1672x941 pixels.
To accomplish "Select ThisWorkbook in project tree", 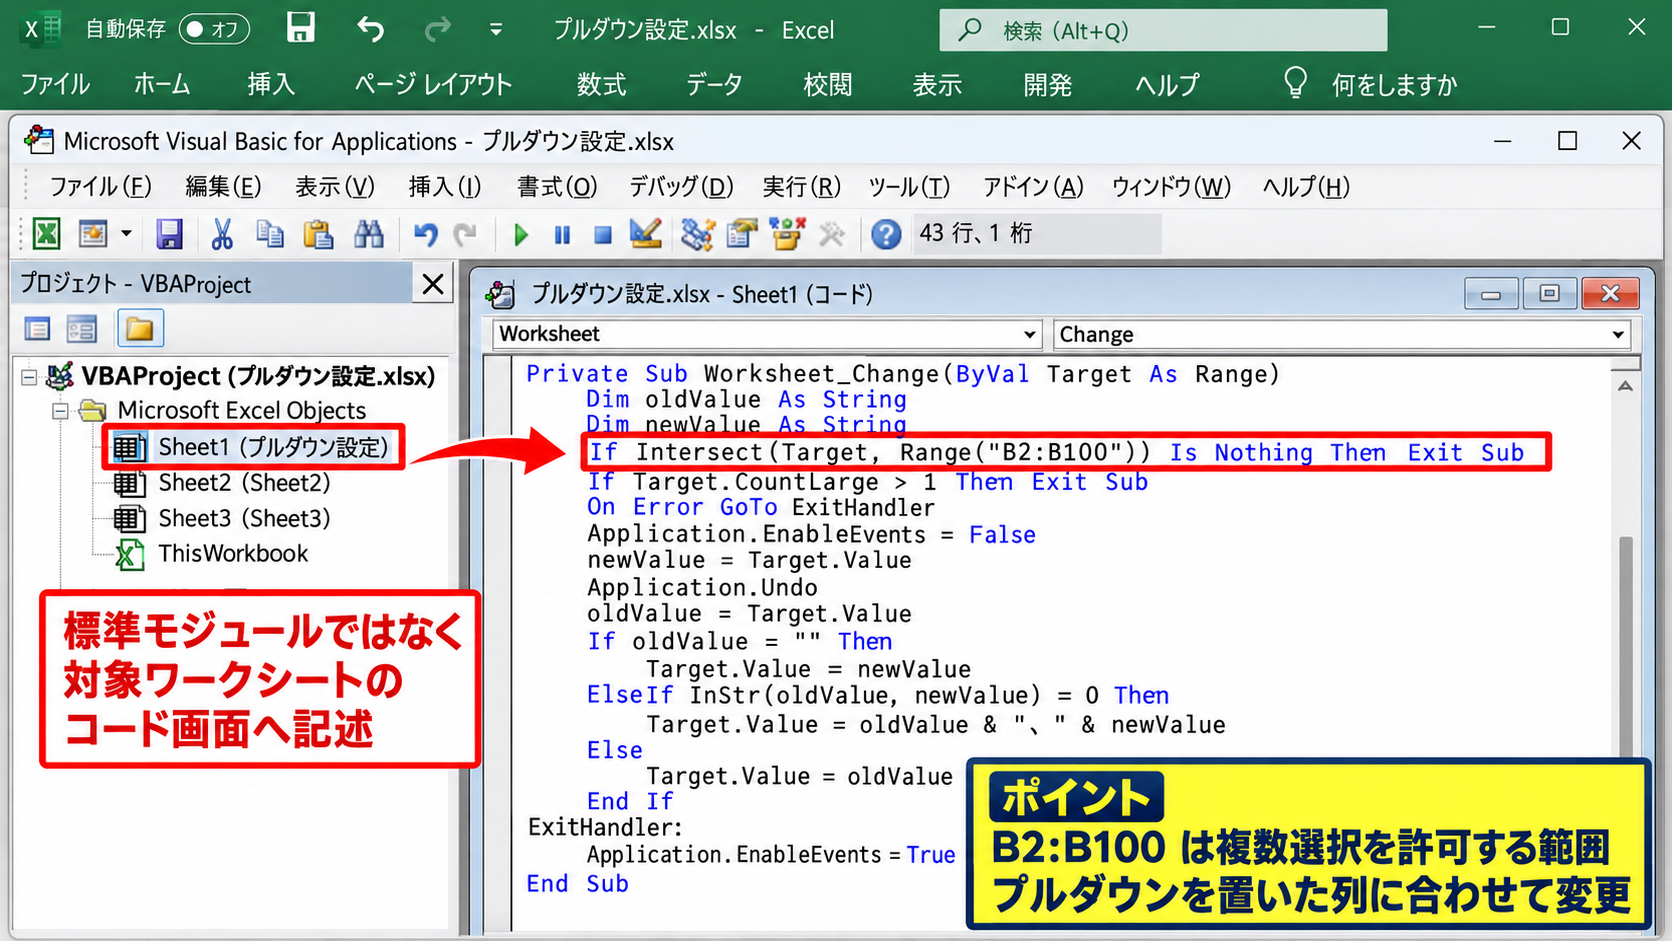I will point(213,554).
